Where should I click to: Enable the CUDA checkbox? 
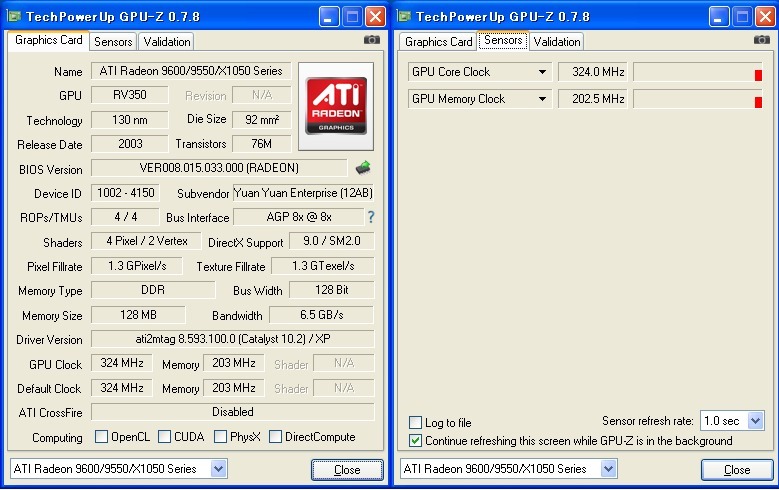point(164,437)
